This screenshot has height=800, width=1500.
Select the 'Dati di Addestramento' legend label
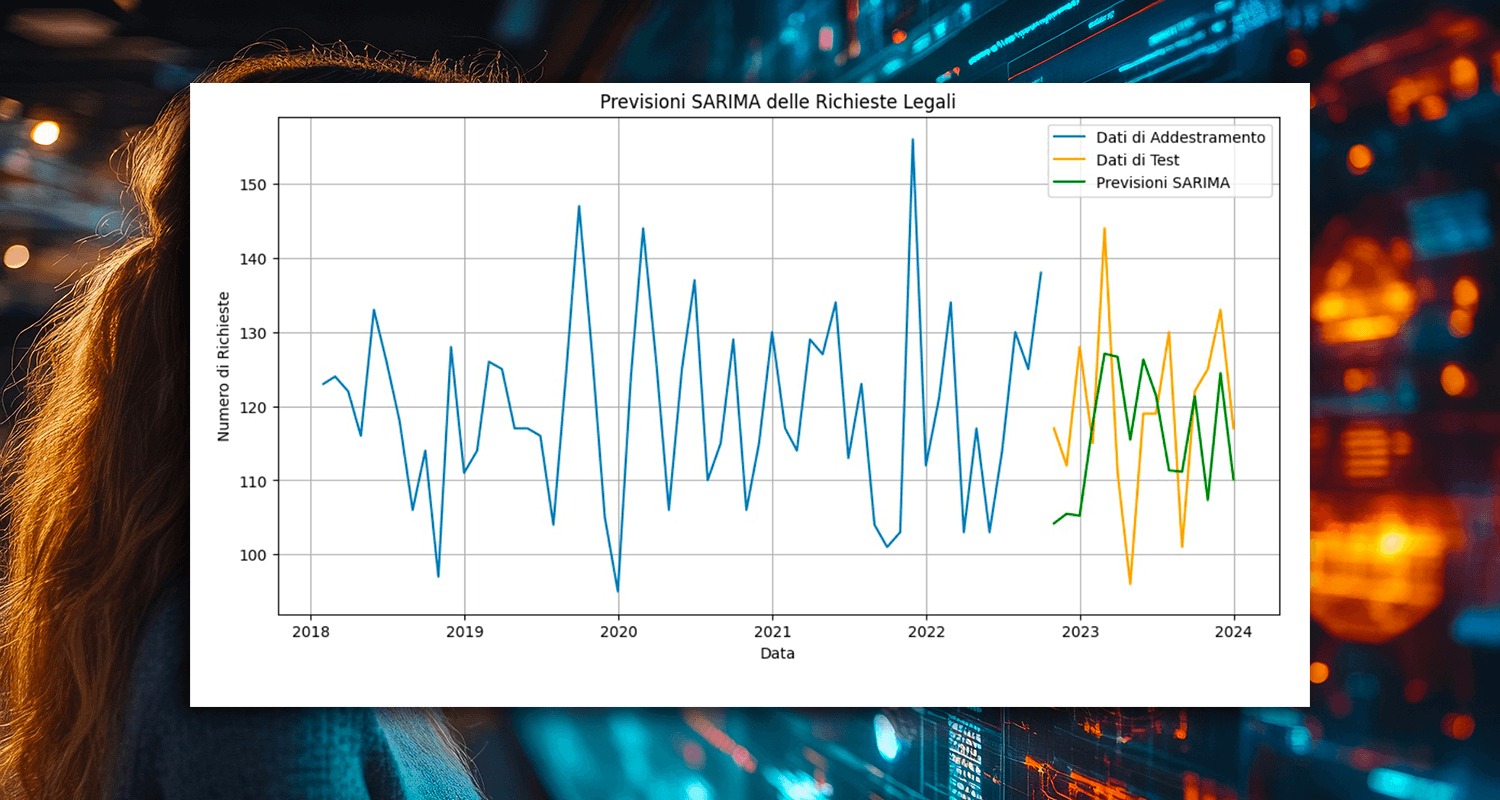coord(1180,137)
